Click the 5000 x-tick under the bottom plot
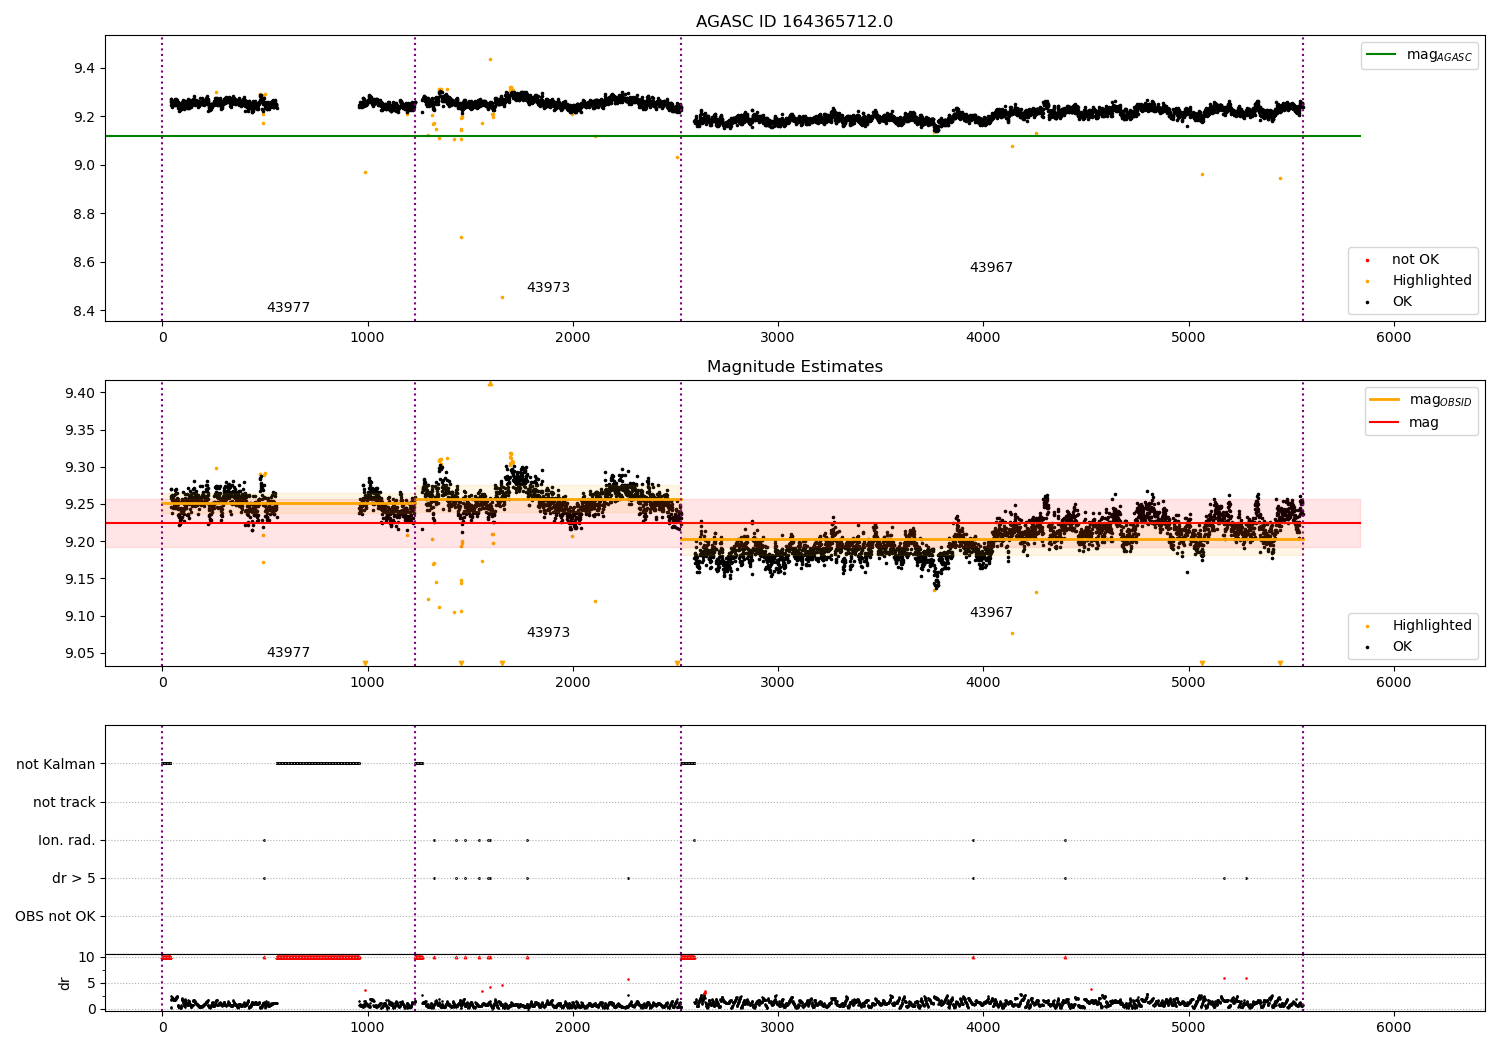Screen dimensions: 1500x1050 coord(1188,1028)
